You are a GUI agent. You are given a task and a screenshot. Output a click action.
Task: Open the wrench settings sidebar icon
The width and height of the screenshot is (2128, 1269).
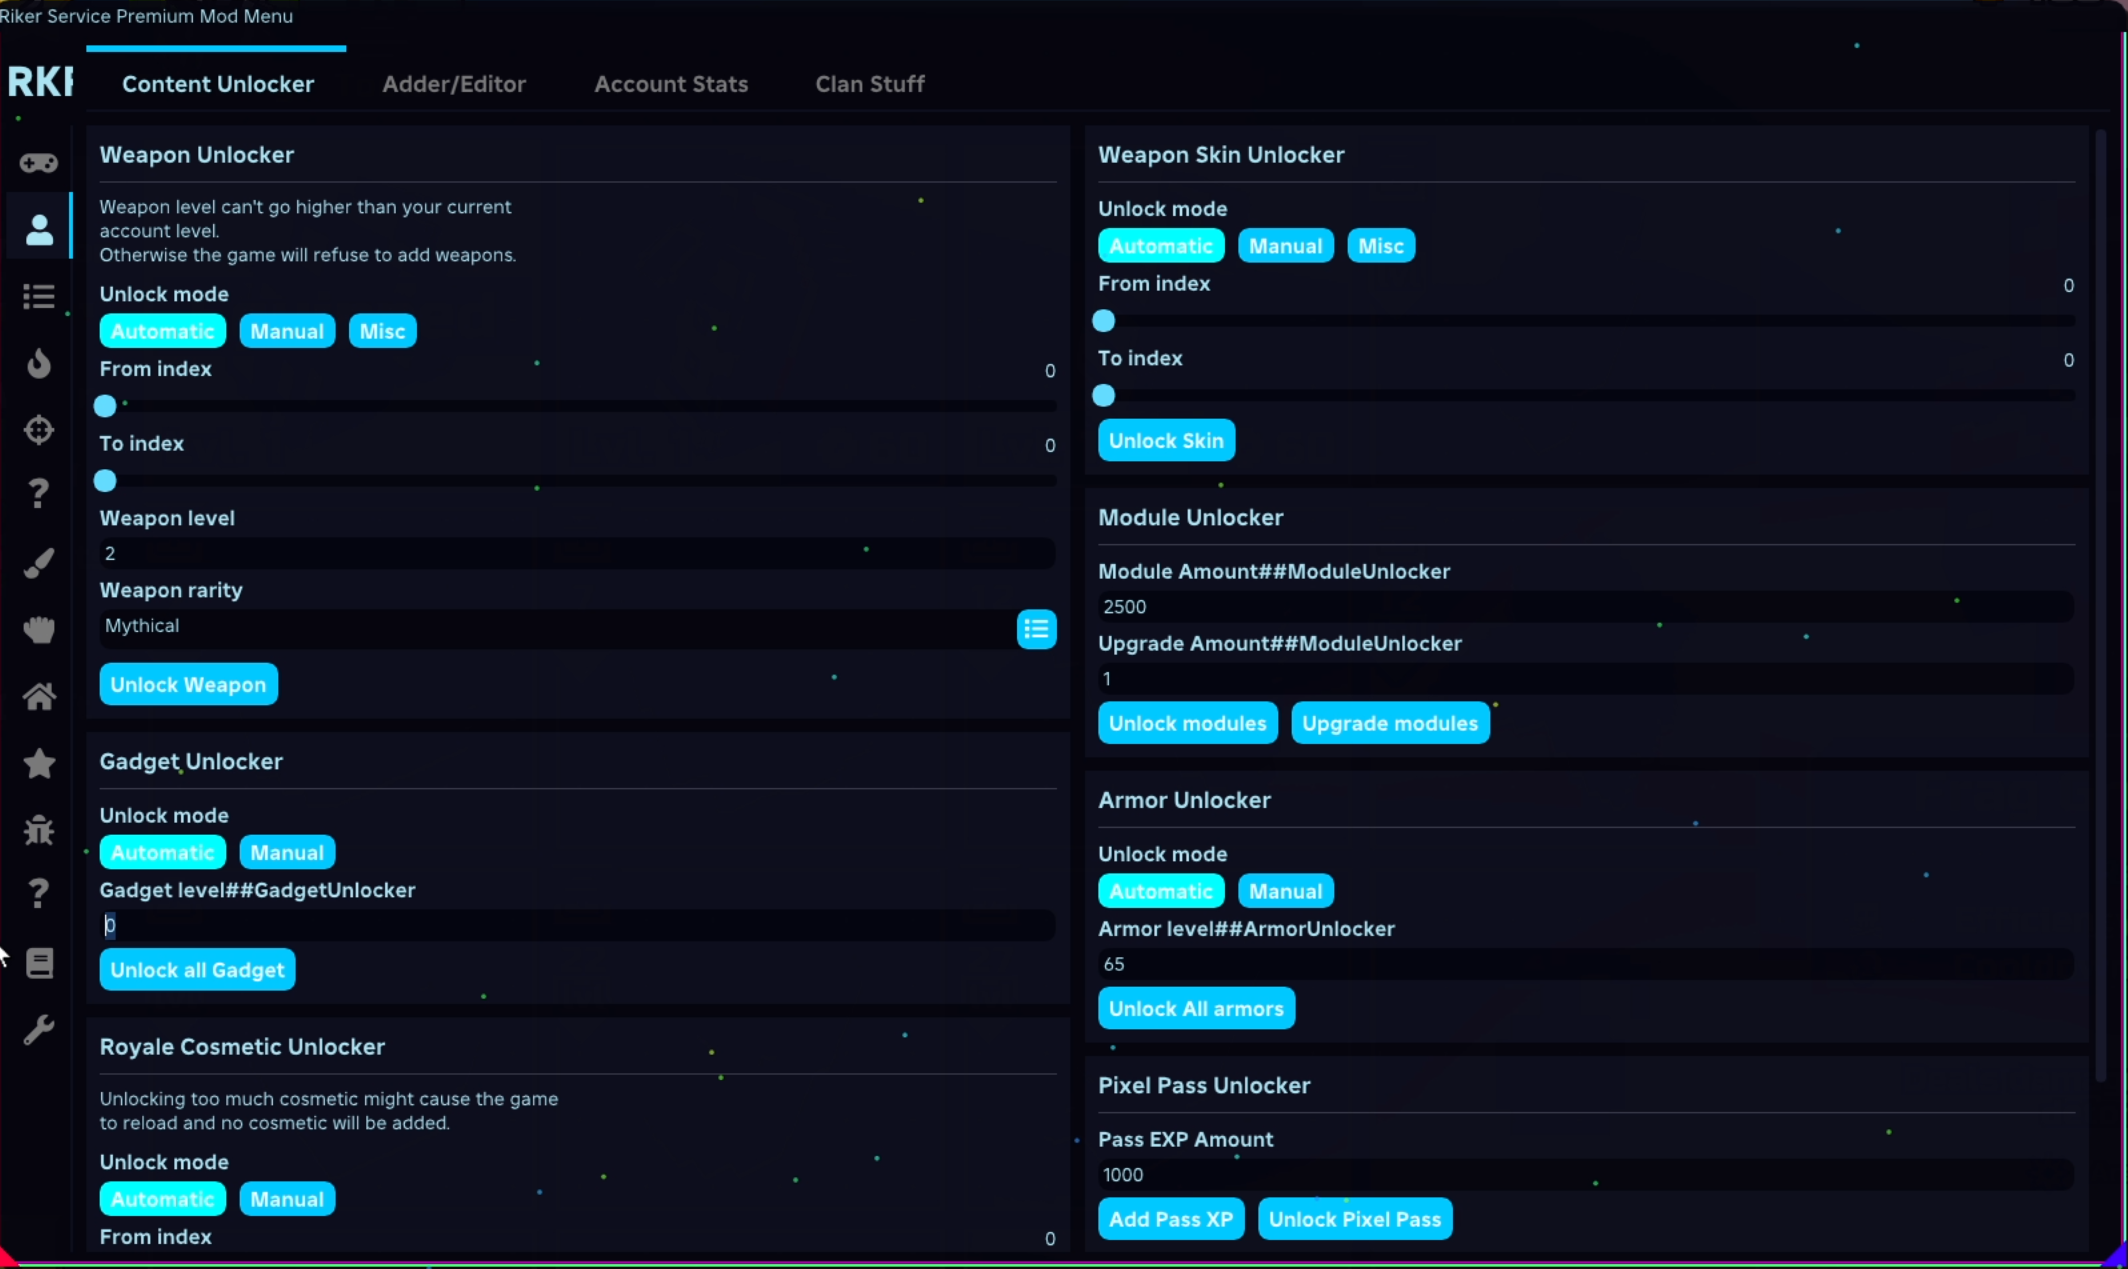39,1029
